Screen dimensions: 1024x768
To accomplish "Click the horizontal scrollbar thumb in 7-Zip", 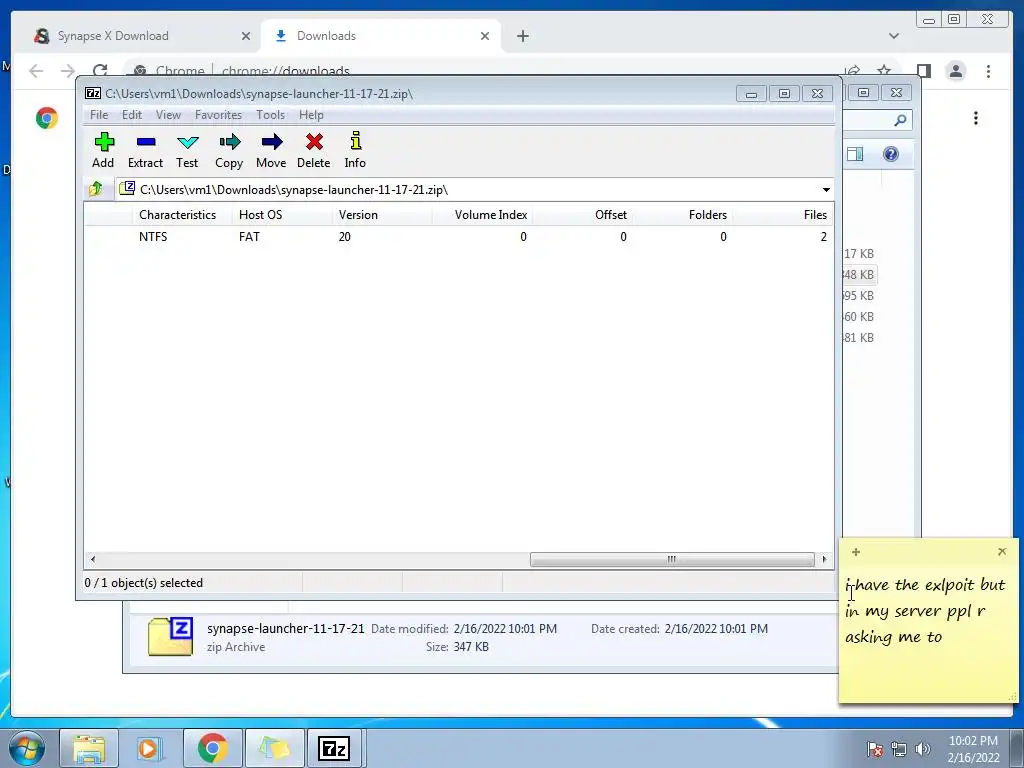I will 672,560.
